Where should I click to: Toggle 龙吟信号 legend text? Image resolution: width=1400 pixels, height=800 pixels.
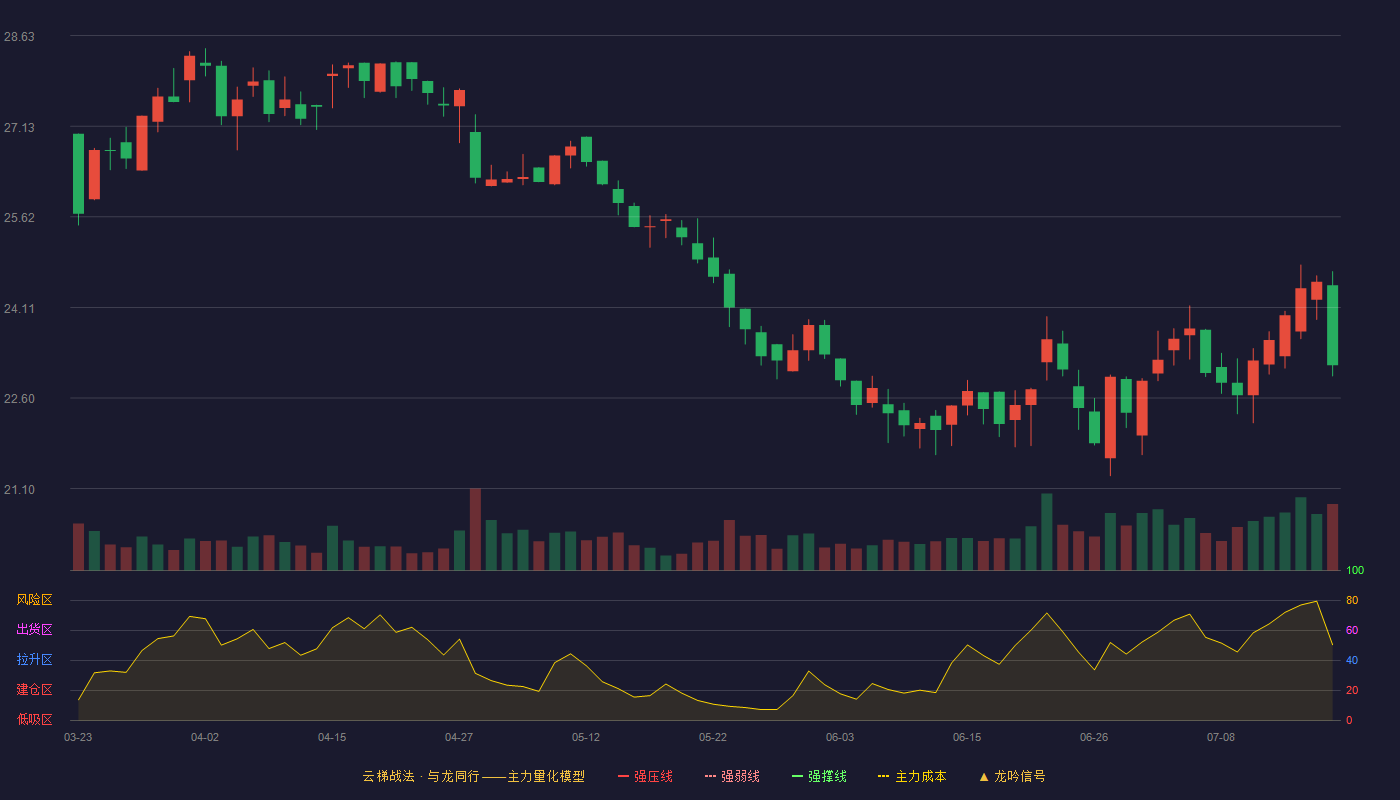pyautogui.click(x=1019, y=776)
